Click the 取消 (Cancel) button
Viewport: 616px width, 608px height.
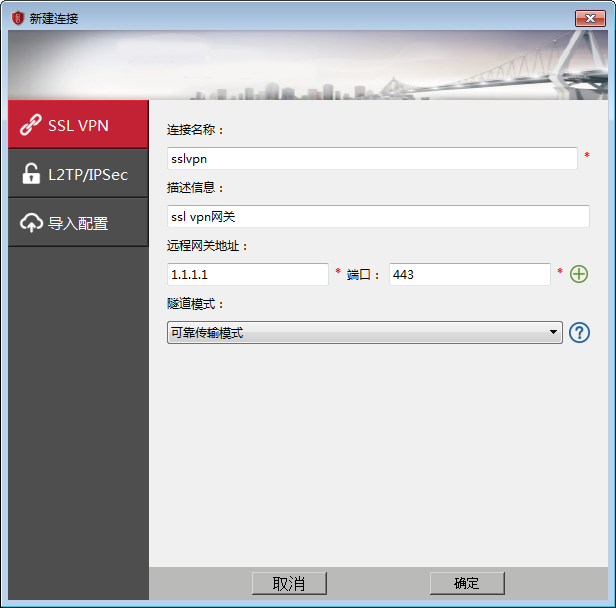[x=289, y=583]
